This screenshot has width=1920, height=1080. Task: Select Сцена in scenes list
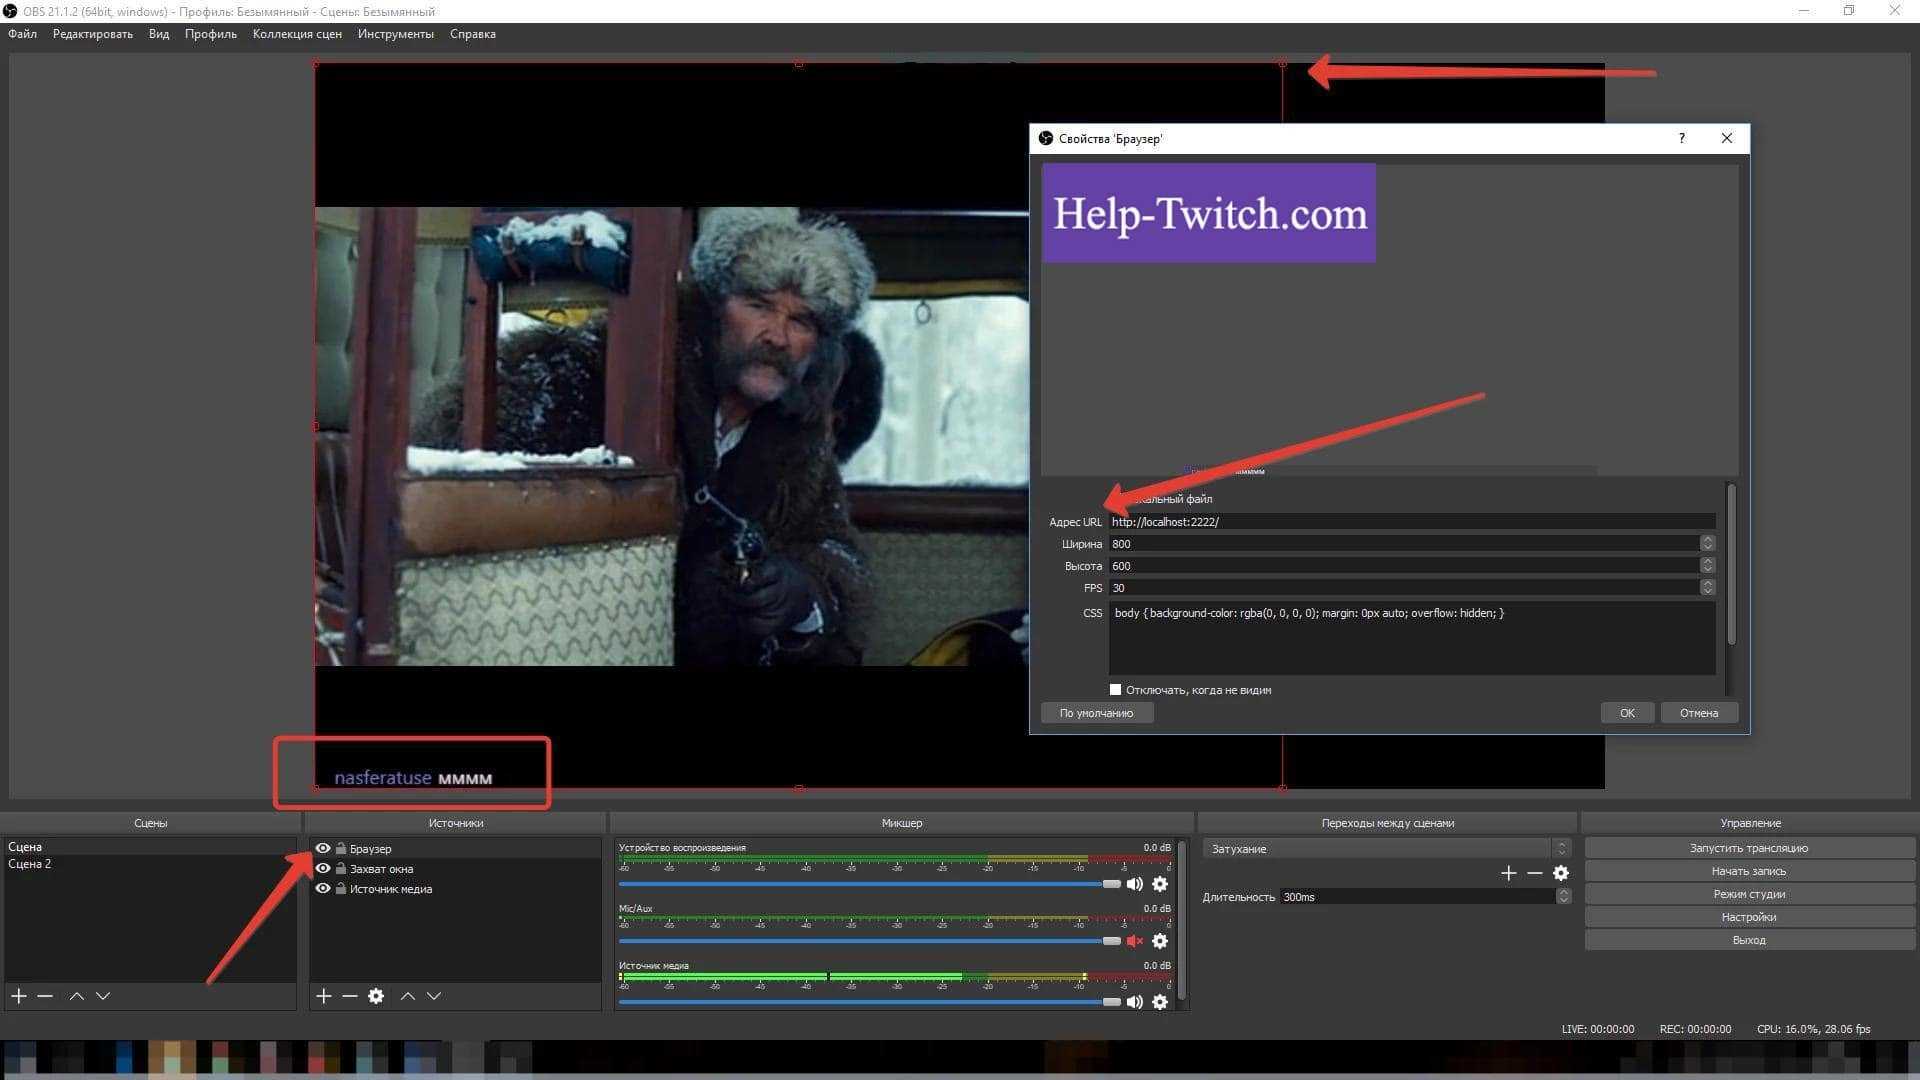[x=150, y=847]
